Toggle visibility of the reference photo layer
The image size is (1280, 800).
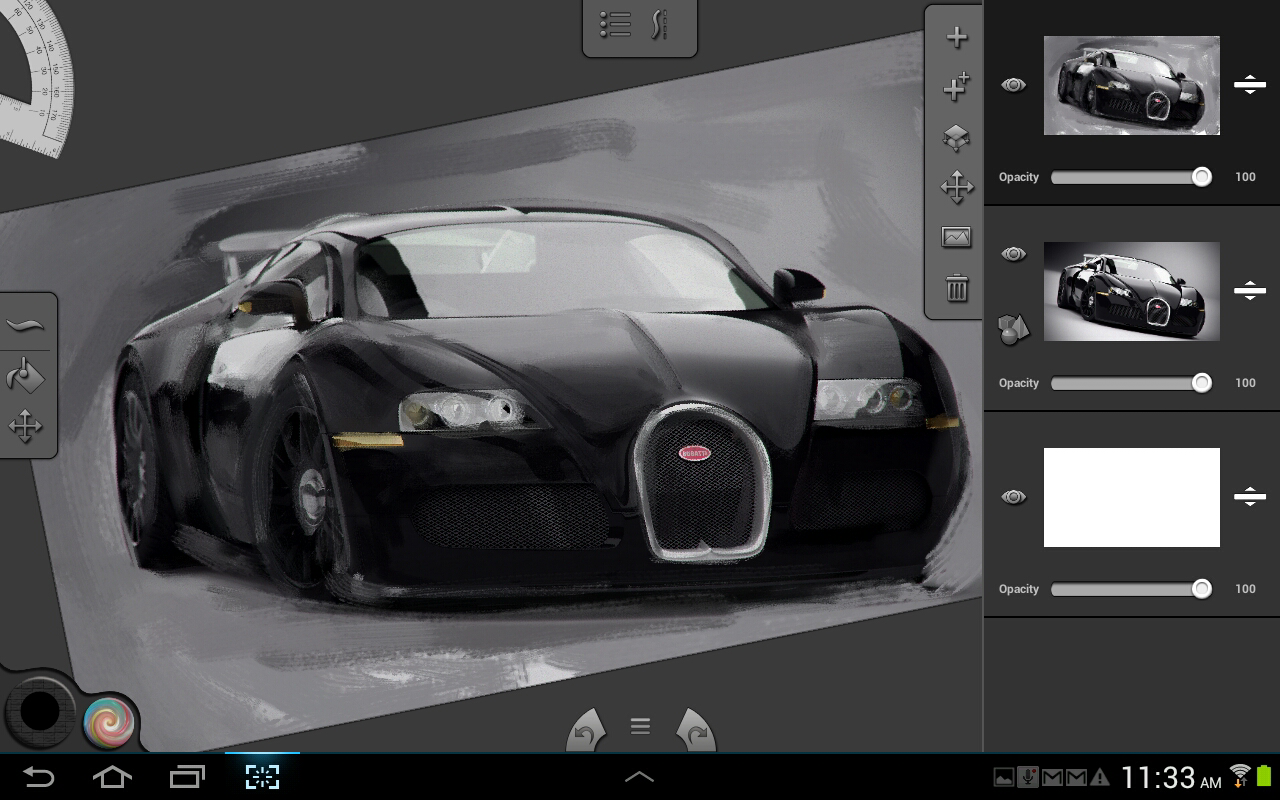tap(1013, 254)
